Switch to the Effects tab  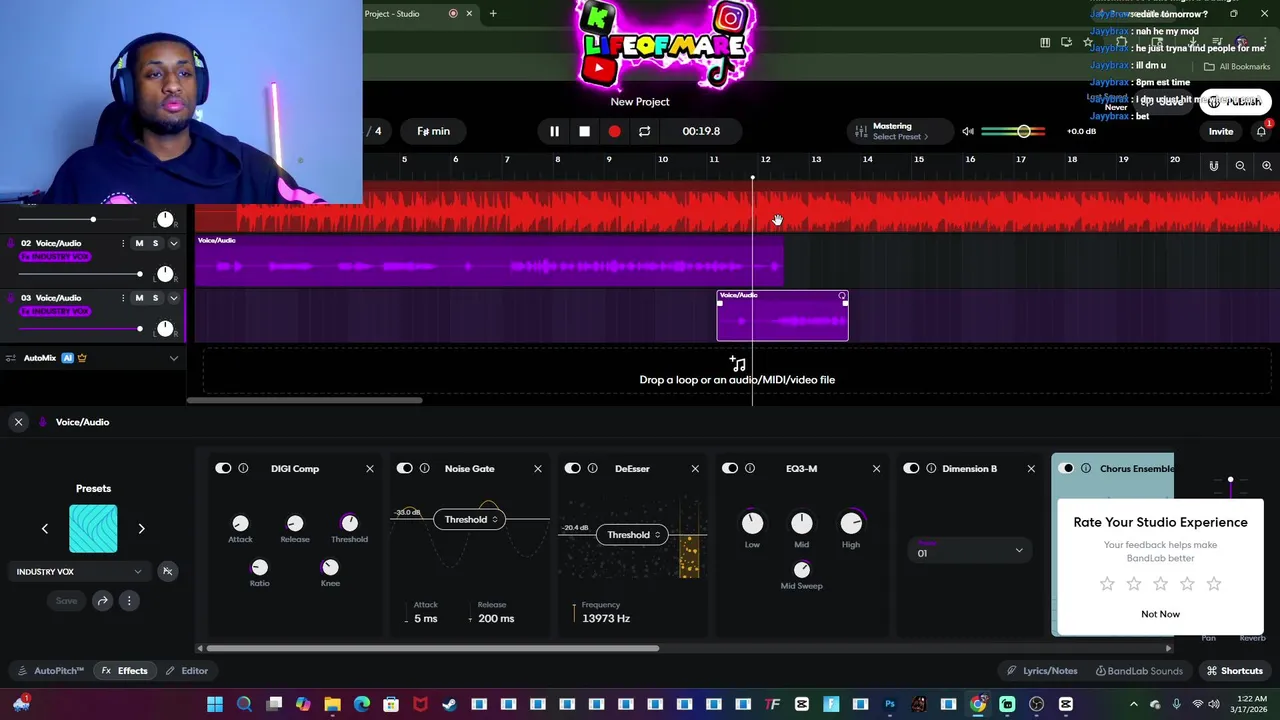[x=125, y=671]
